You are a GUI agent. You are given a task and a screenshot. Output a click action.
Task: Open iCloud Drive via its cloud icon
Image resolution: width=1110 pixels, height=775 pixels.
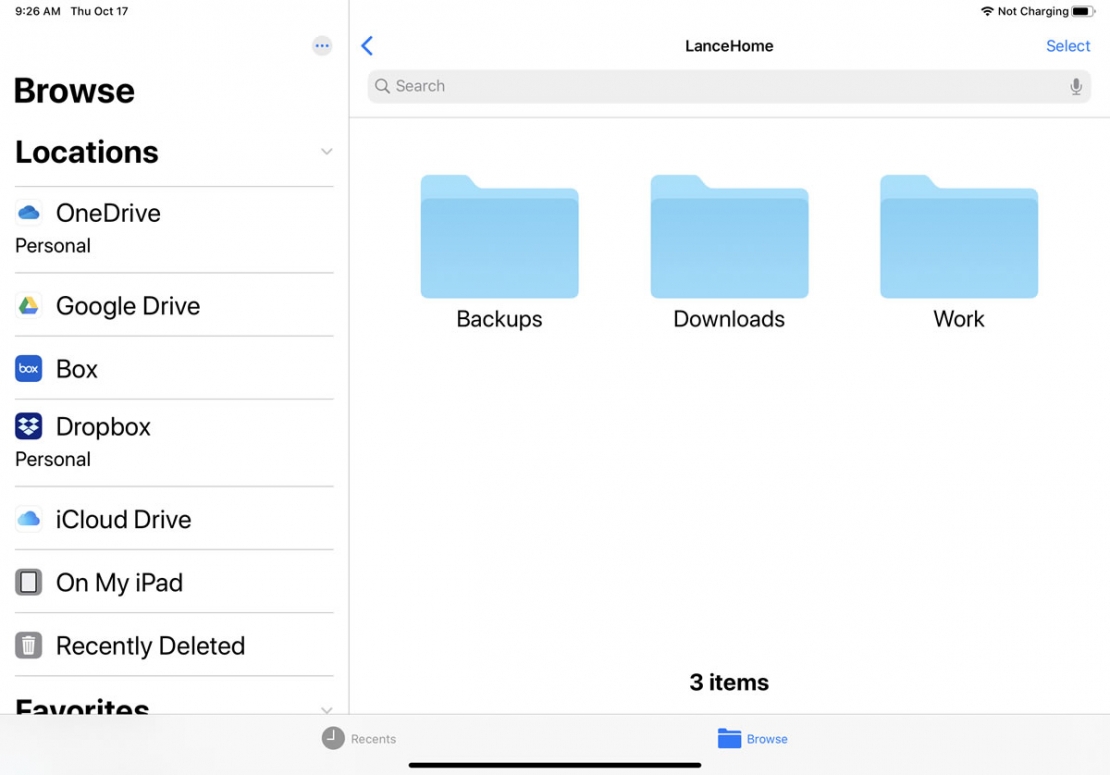27,519
